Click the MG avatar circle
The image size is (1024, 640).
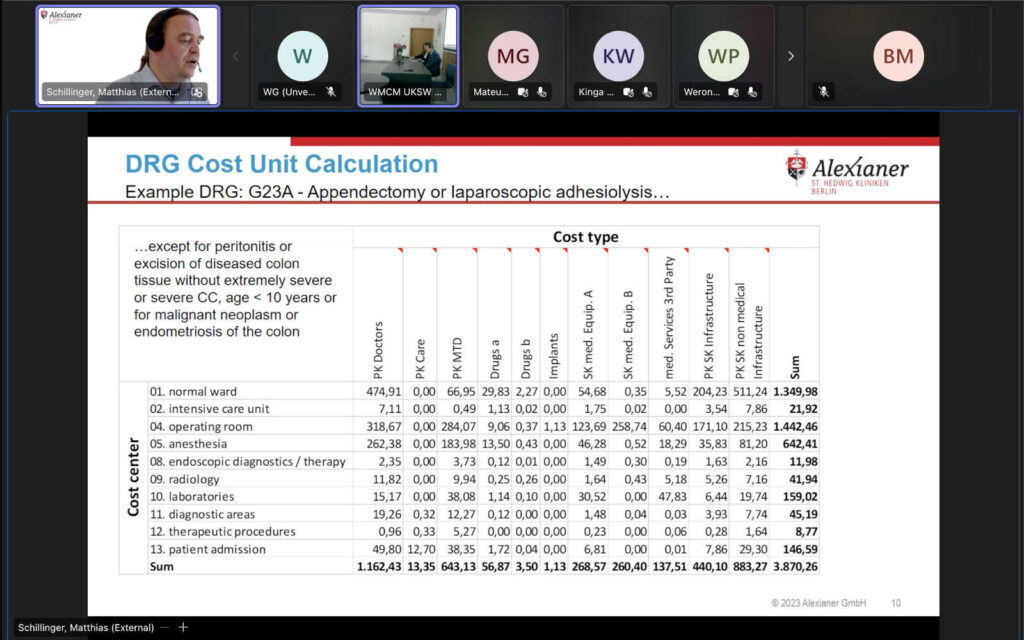pyautogui.click(x=513, y=56)
